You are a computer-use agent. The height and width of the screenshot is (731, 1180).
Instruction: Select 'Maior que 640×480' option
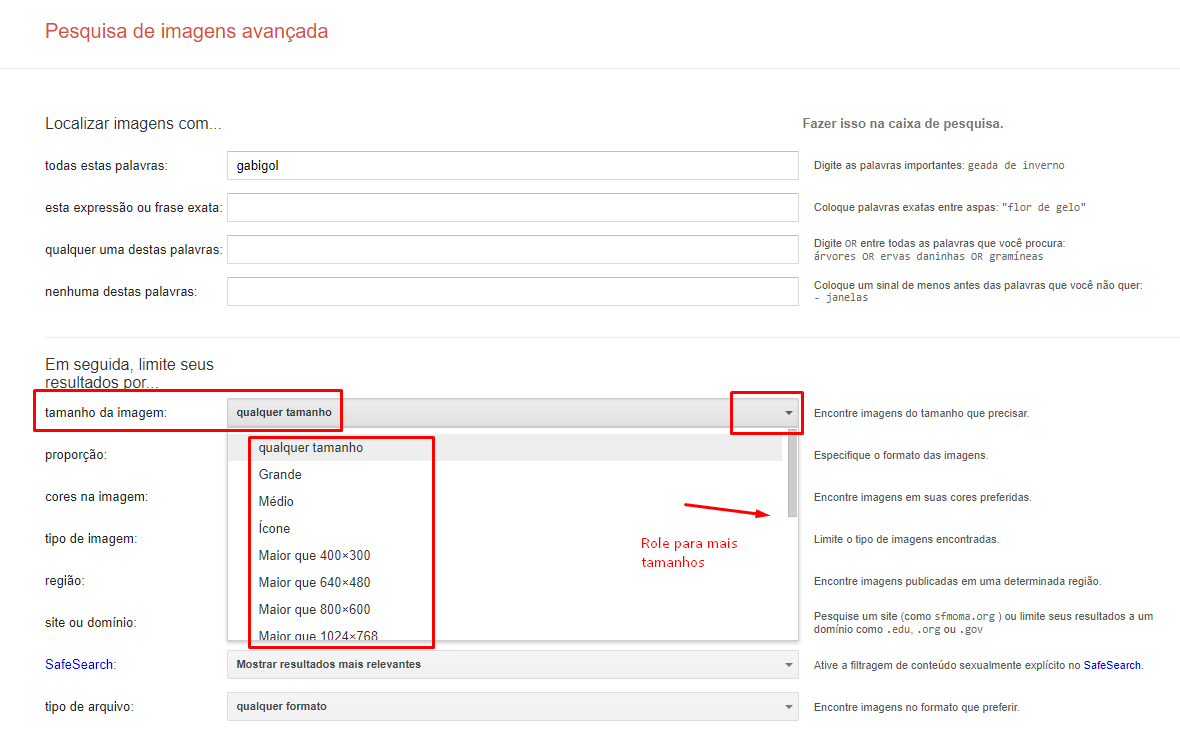tap(505, 583)
